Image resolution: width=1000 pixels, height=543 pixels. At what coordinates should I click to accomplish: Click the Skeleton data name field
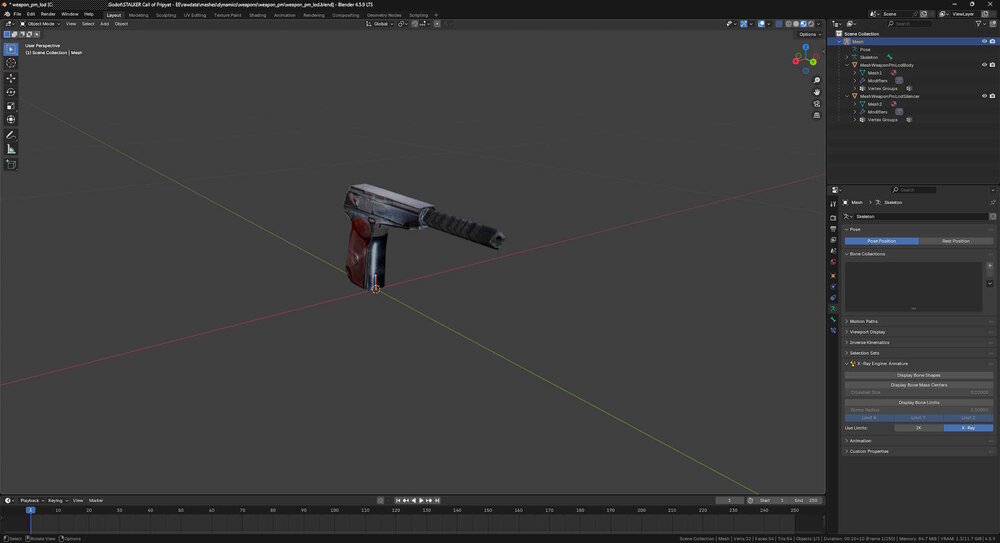920,216
